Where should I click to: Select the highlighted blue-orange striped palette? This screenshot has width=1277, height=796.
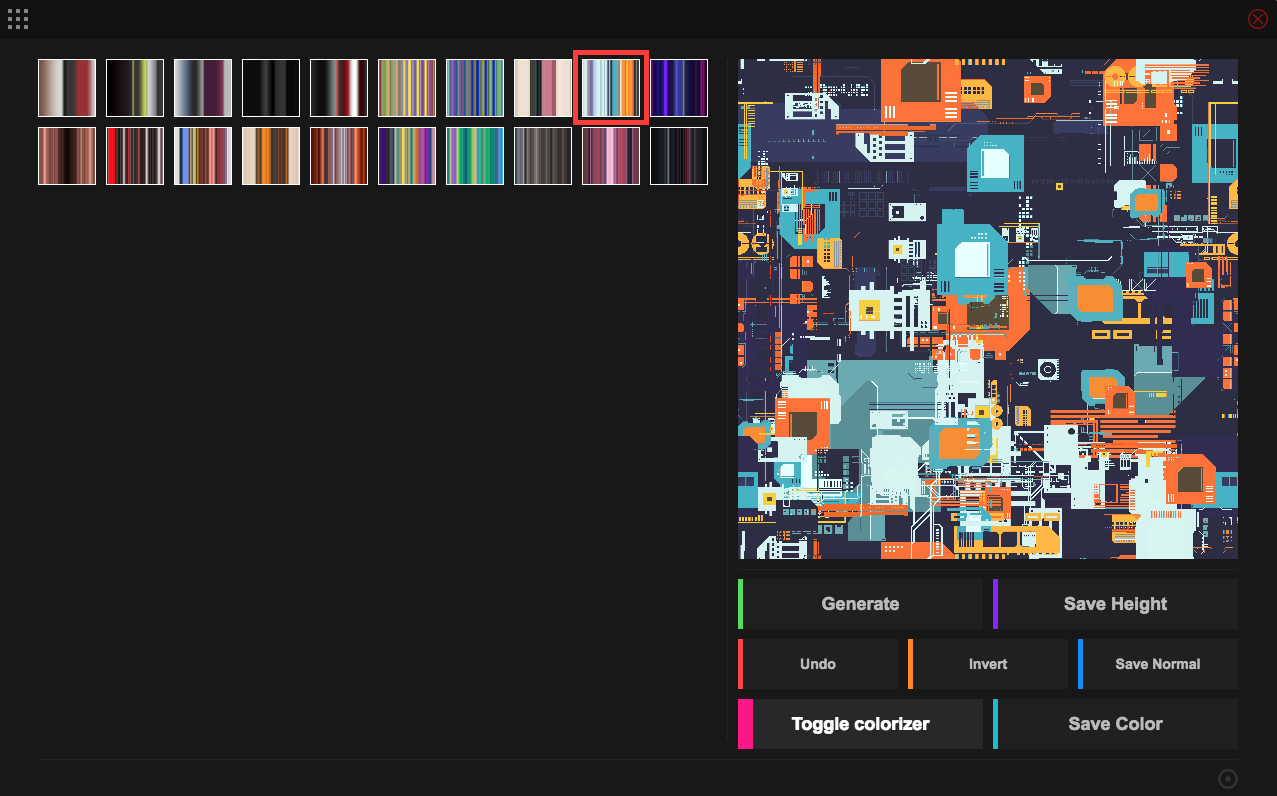coord(611,88)
